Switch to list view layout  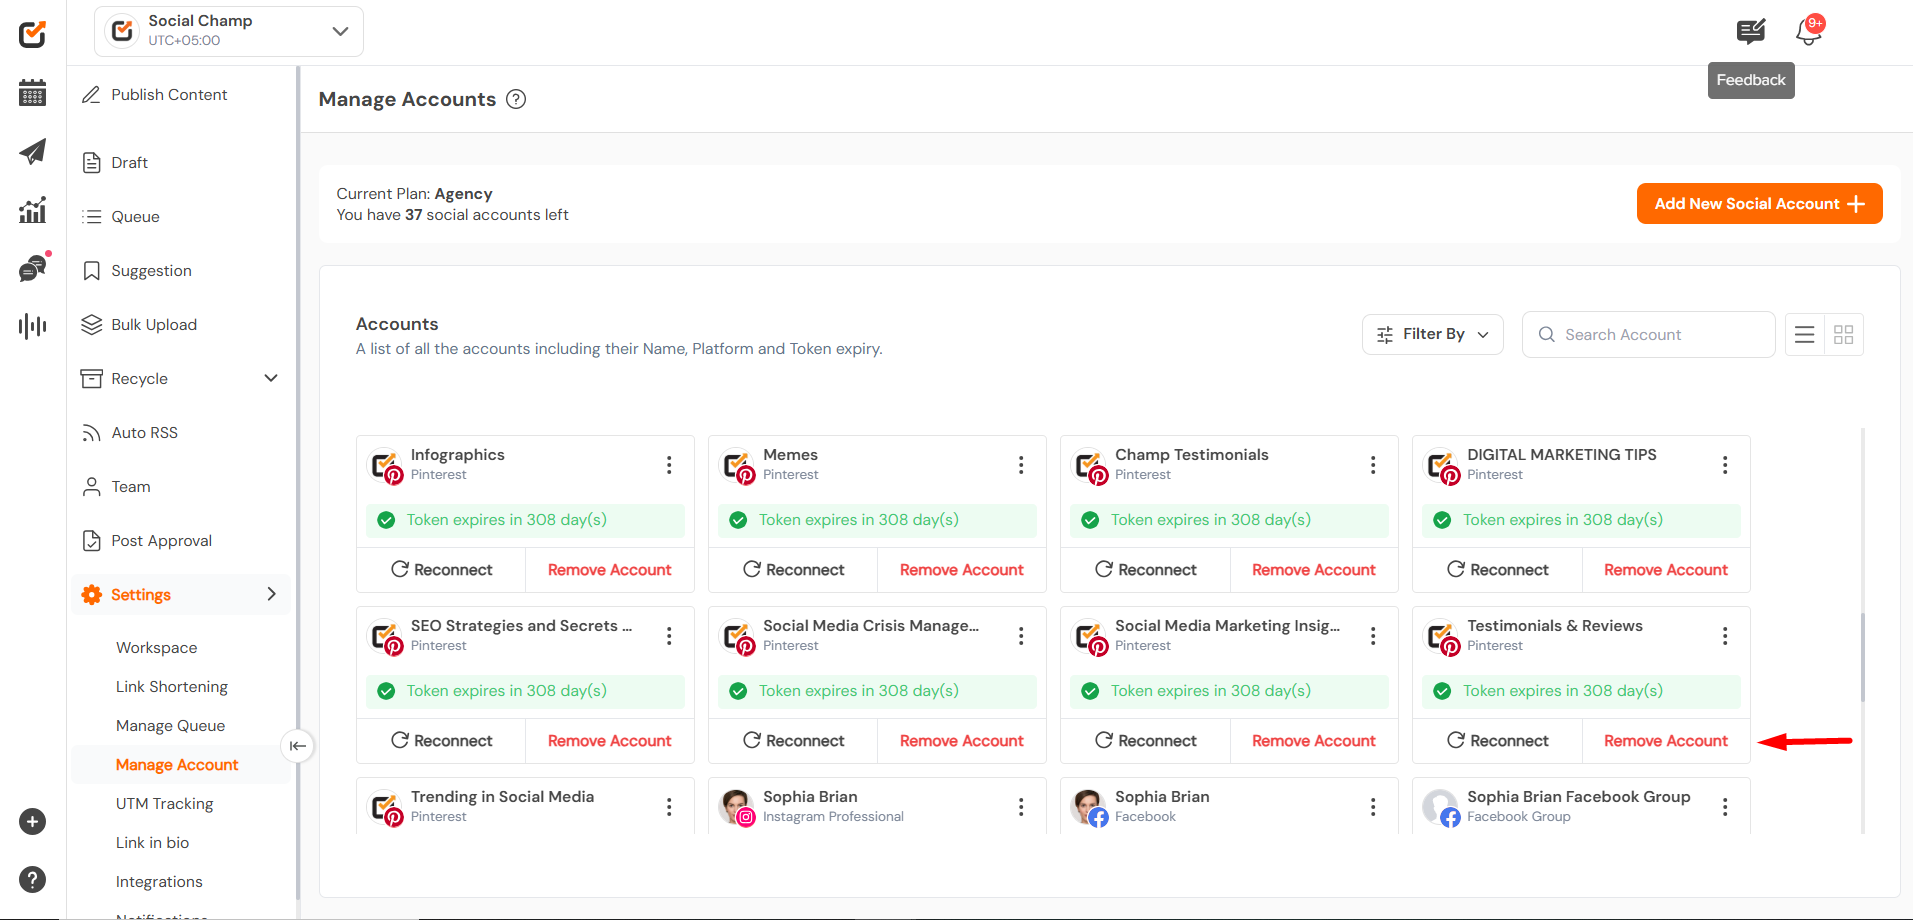pyautogui.click(x=1805, y=335)
